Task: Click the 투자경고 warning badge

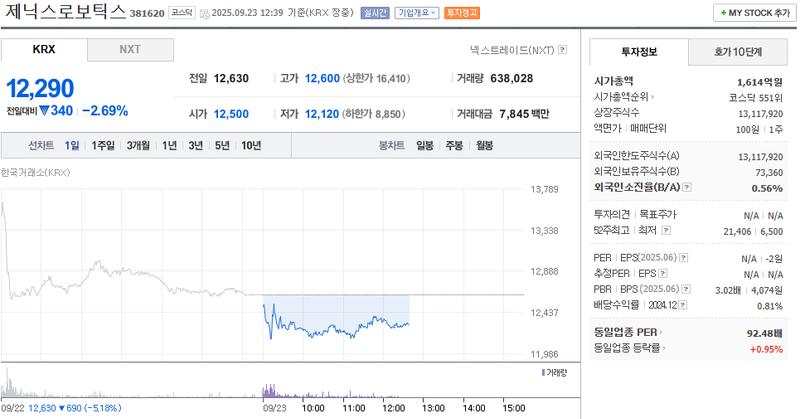Action: coord(462,13)
